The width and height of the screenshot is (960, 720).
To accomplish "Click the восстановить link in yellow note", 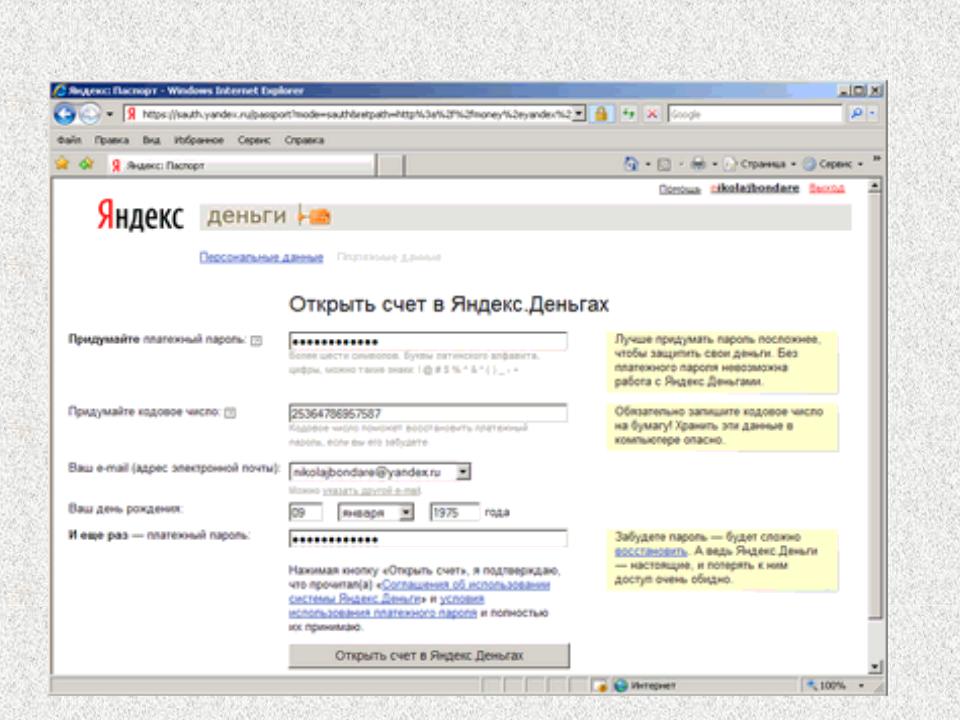I will pyautogui.click(x=651, y=551).
